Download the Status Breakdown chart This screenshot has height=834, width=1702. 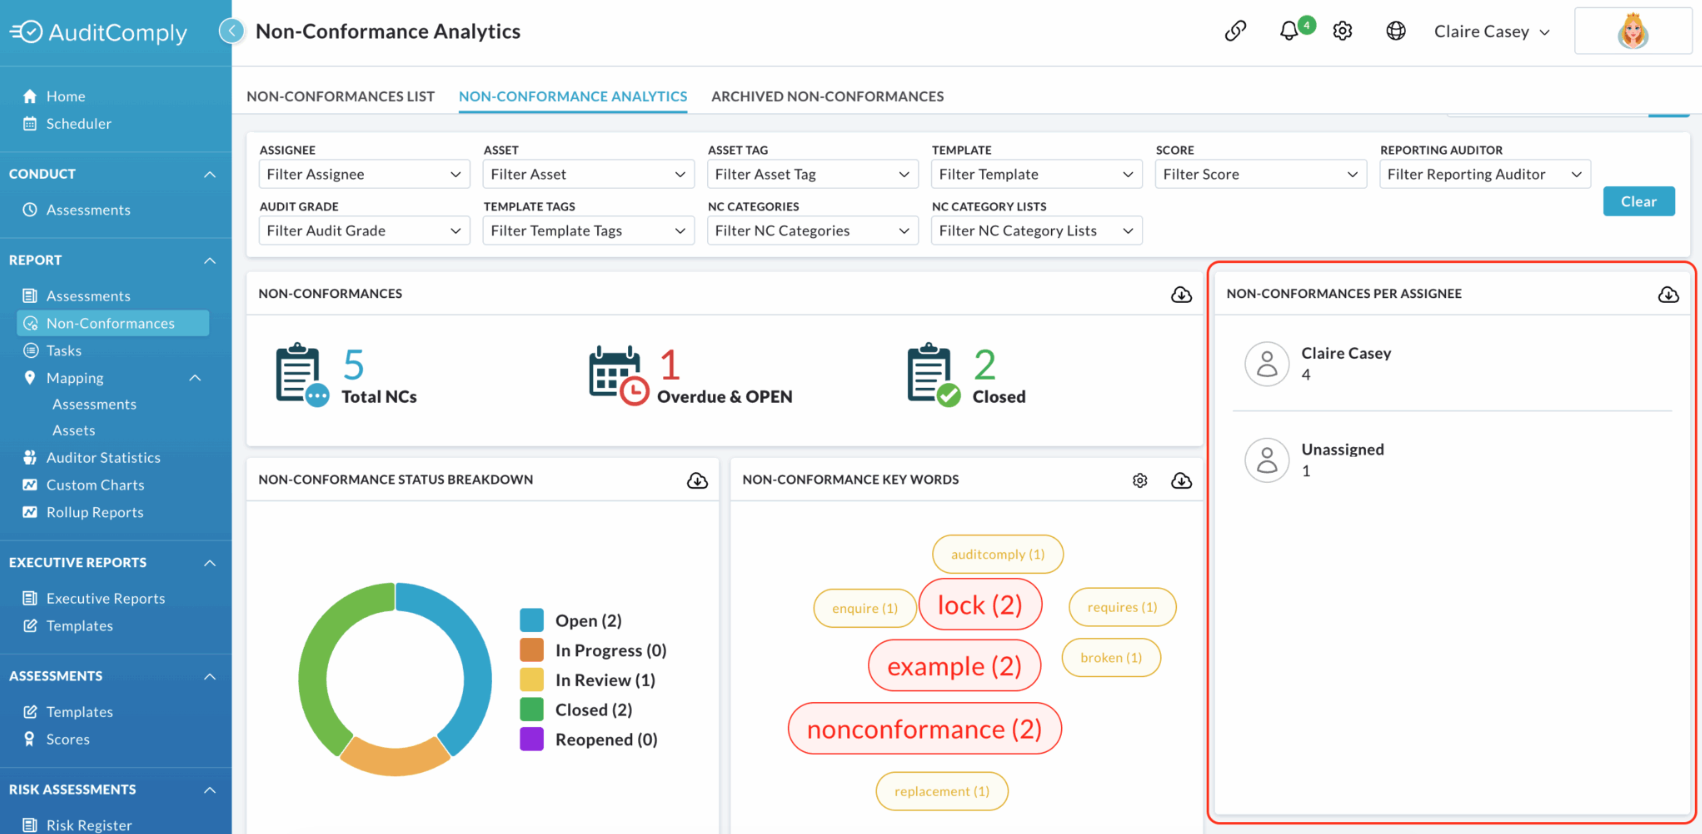[x=697, y=481]
